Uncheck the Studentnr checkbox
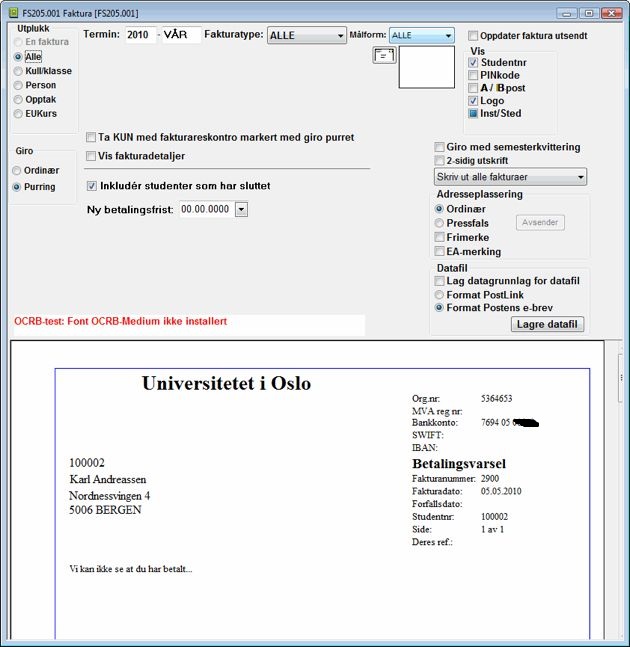This screenshot has height=647, width=630. [473, 63]
